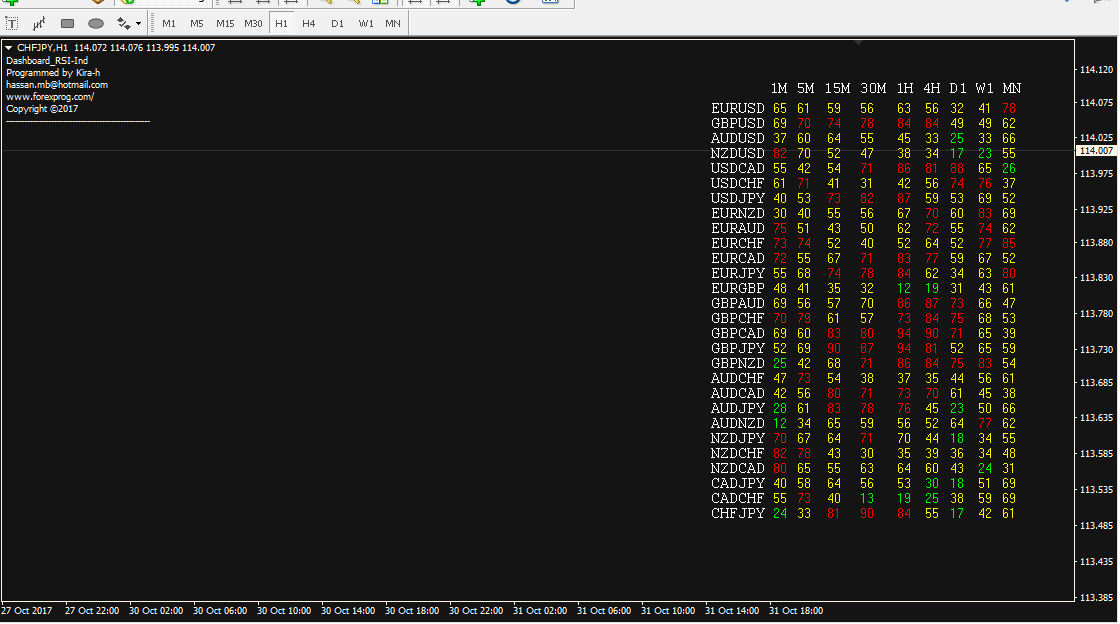
Task: Pick the Ellipse shape tool
Action: (x=96, y=23)
